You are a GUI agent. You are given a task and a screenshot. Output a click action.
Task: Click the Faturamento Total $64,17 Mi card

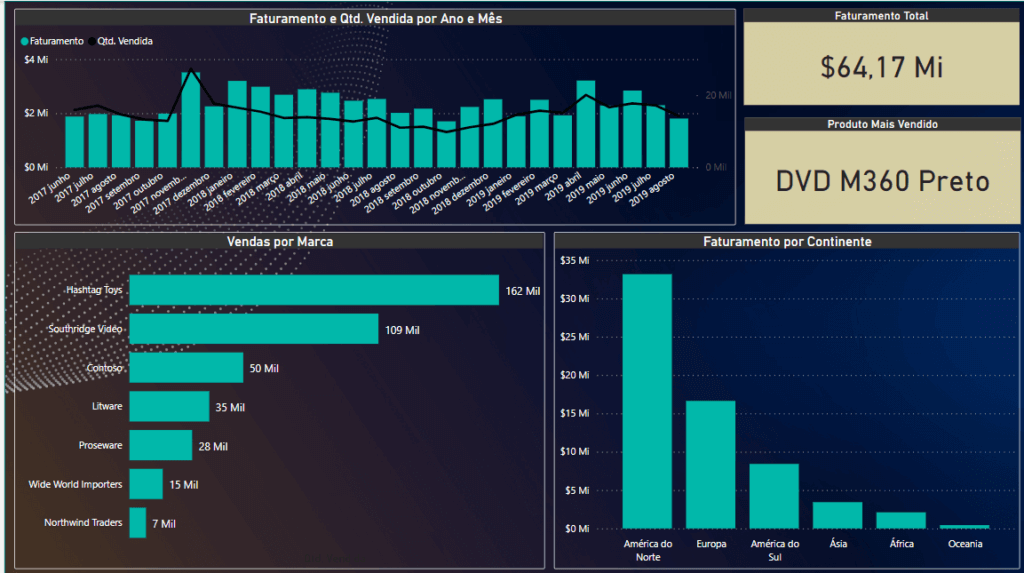tap(881, 63)
